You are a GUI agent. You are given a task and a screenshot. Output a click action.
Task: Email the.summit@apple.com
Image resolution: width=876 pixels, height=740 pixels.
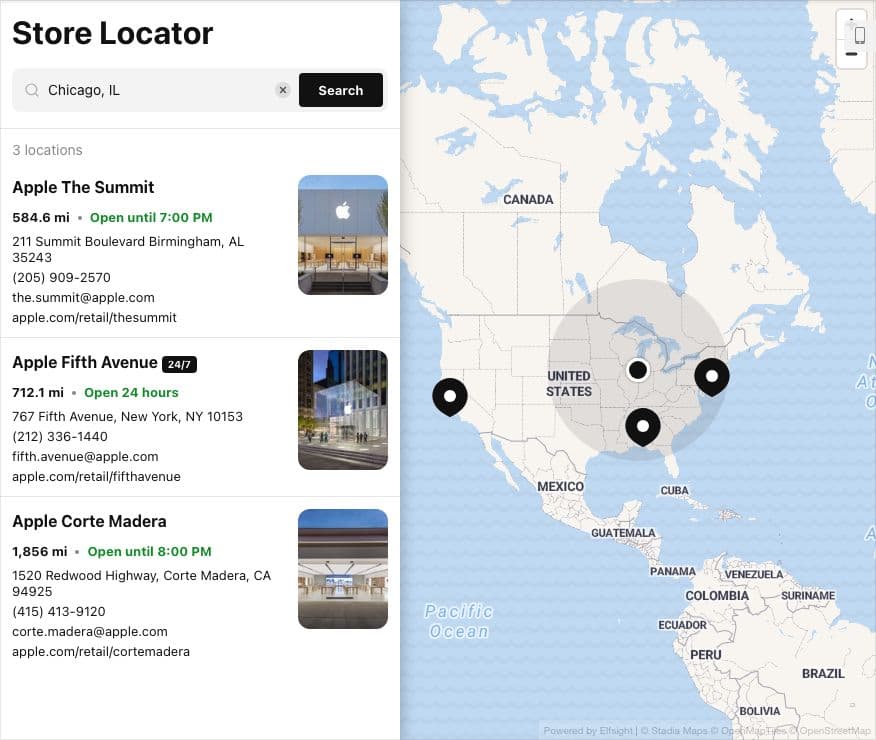click(83, 298)
